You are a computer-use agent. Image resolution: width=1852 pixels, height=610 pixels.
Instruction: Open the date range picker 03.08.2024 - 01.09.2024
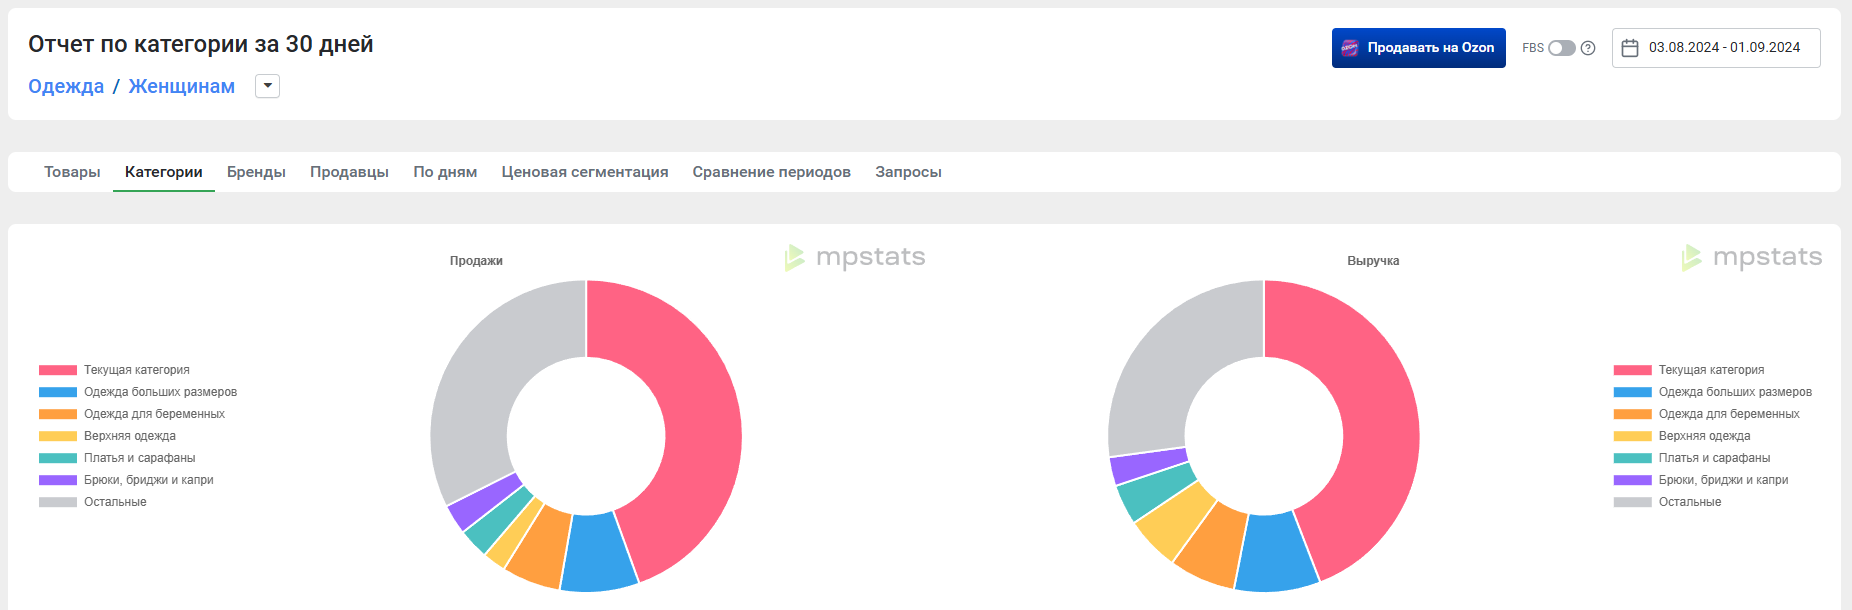[1724, 48]
